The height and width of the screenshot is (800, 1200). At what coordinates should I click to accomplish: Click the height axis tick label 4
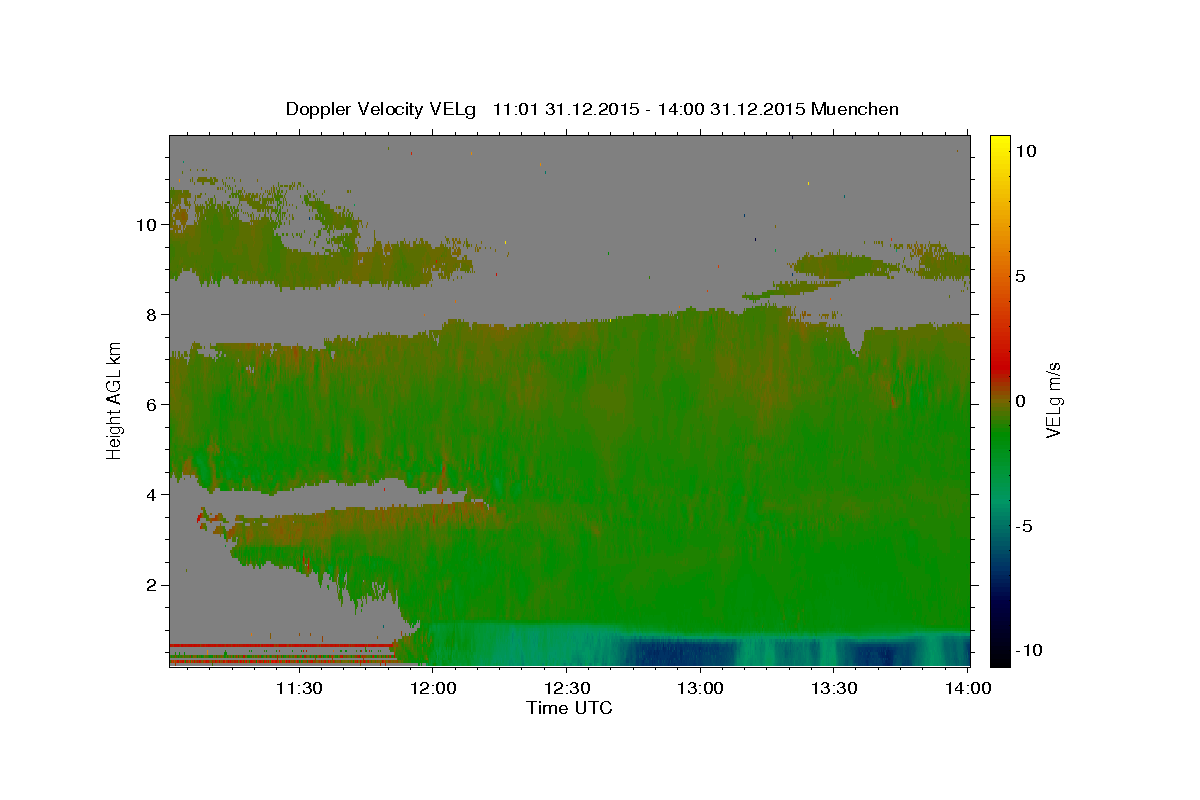tap(152, 495)
